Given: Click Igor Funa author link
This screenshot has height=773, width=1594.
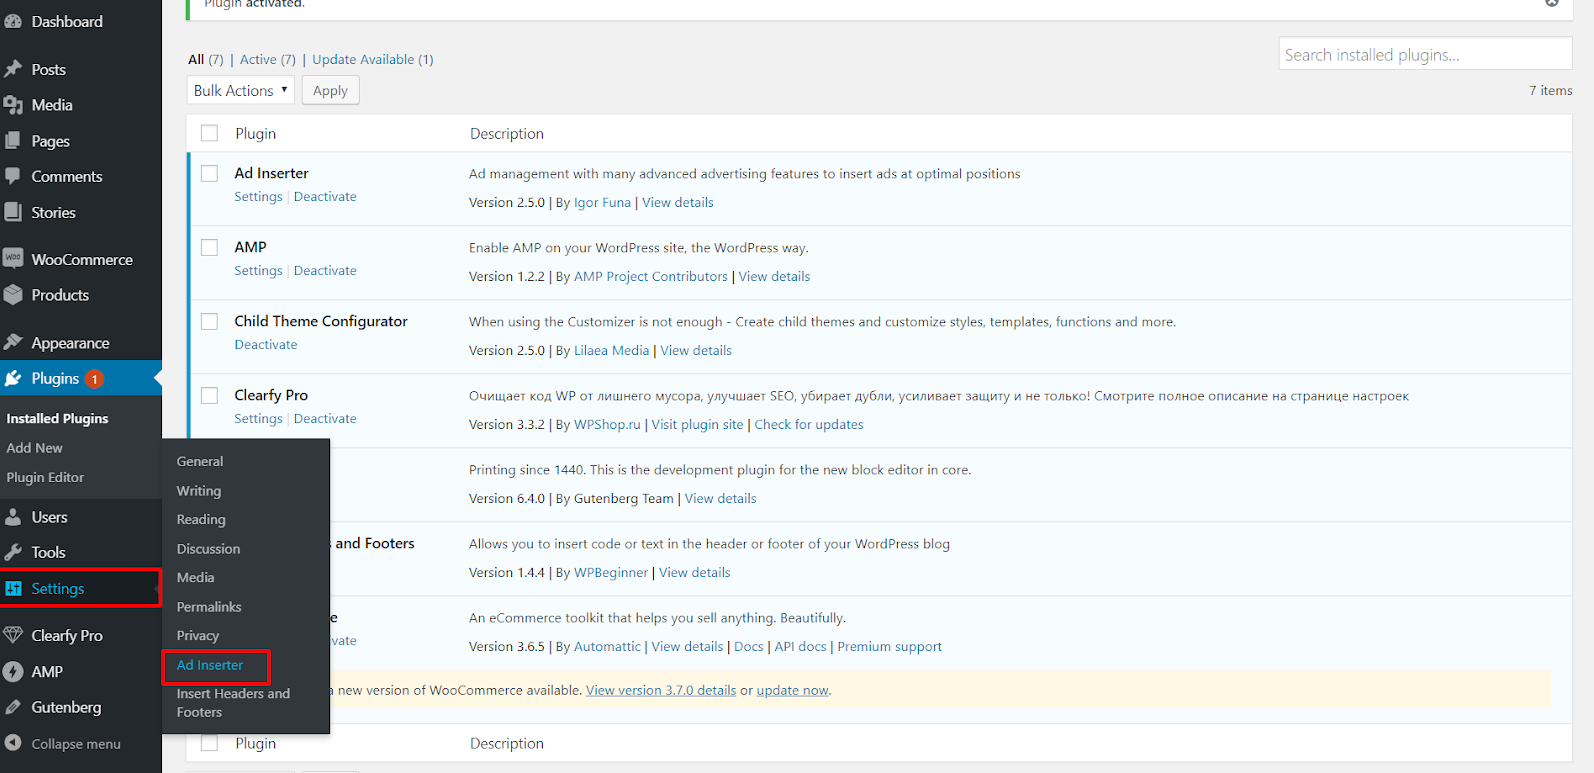Looking at the screenshot, I should [602, 202].
